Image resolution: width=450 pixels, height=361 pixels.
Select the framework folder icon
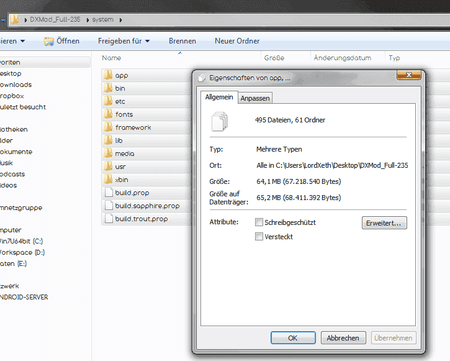click(x=108, y=127)
